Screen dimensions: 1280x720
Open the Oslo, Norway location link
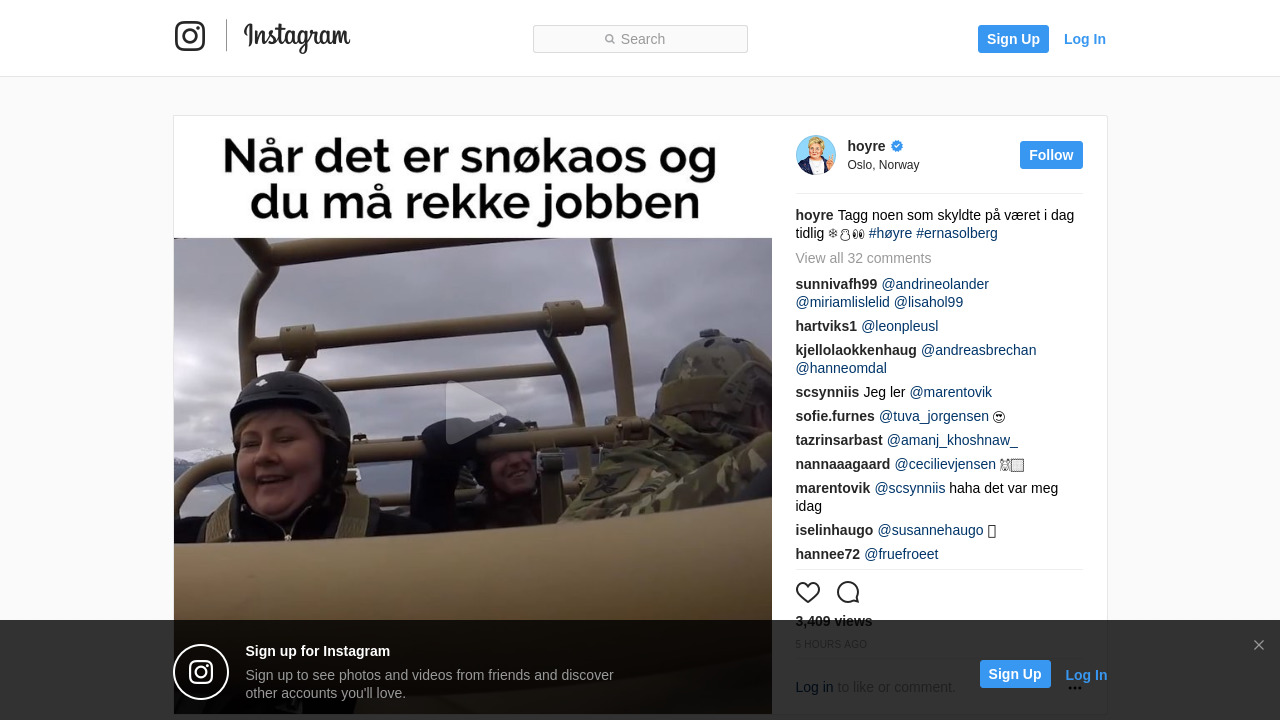click(x=883, y=165)
